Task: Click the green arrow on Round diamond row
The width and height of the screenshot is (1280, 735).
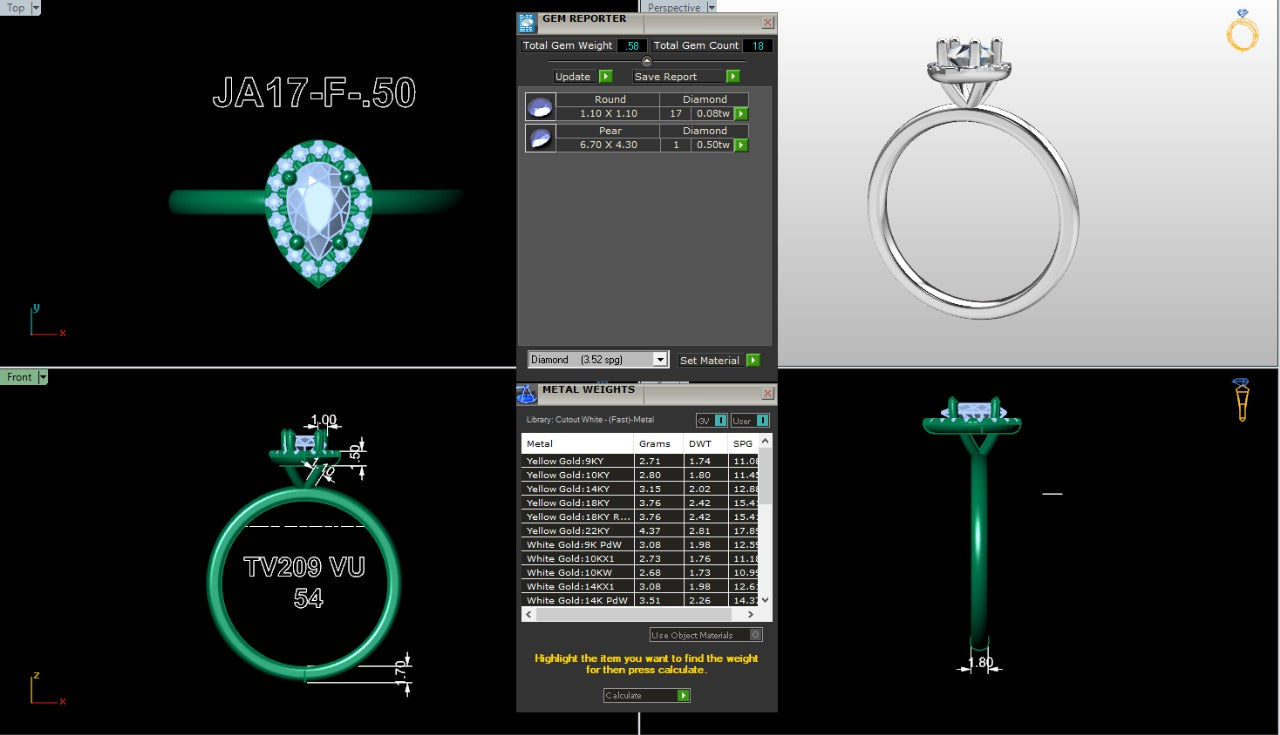Action: (741, 114)
